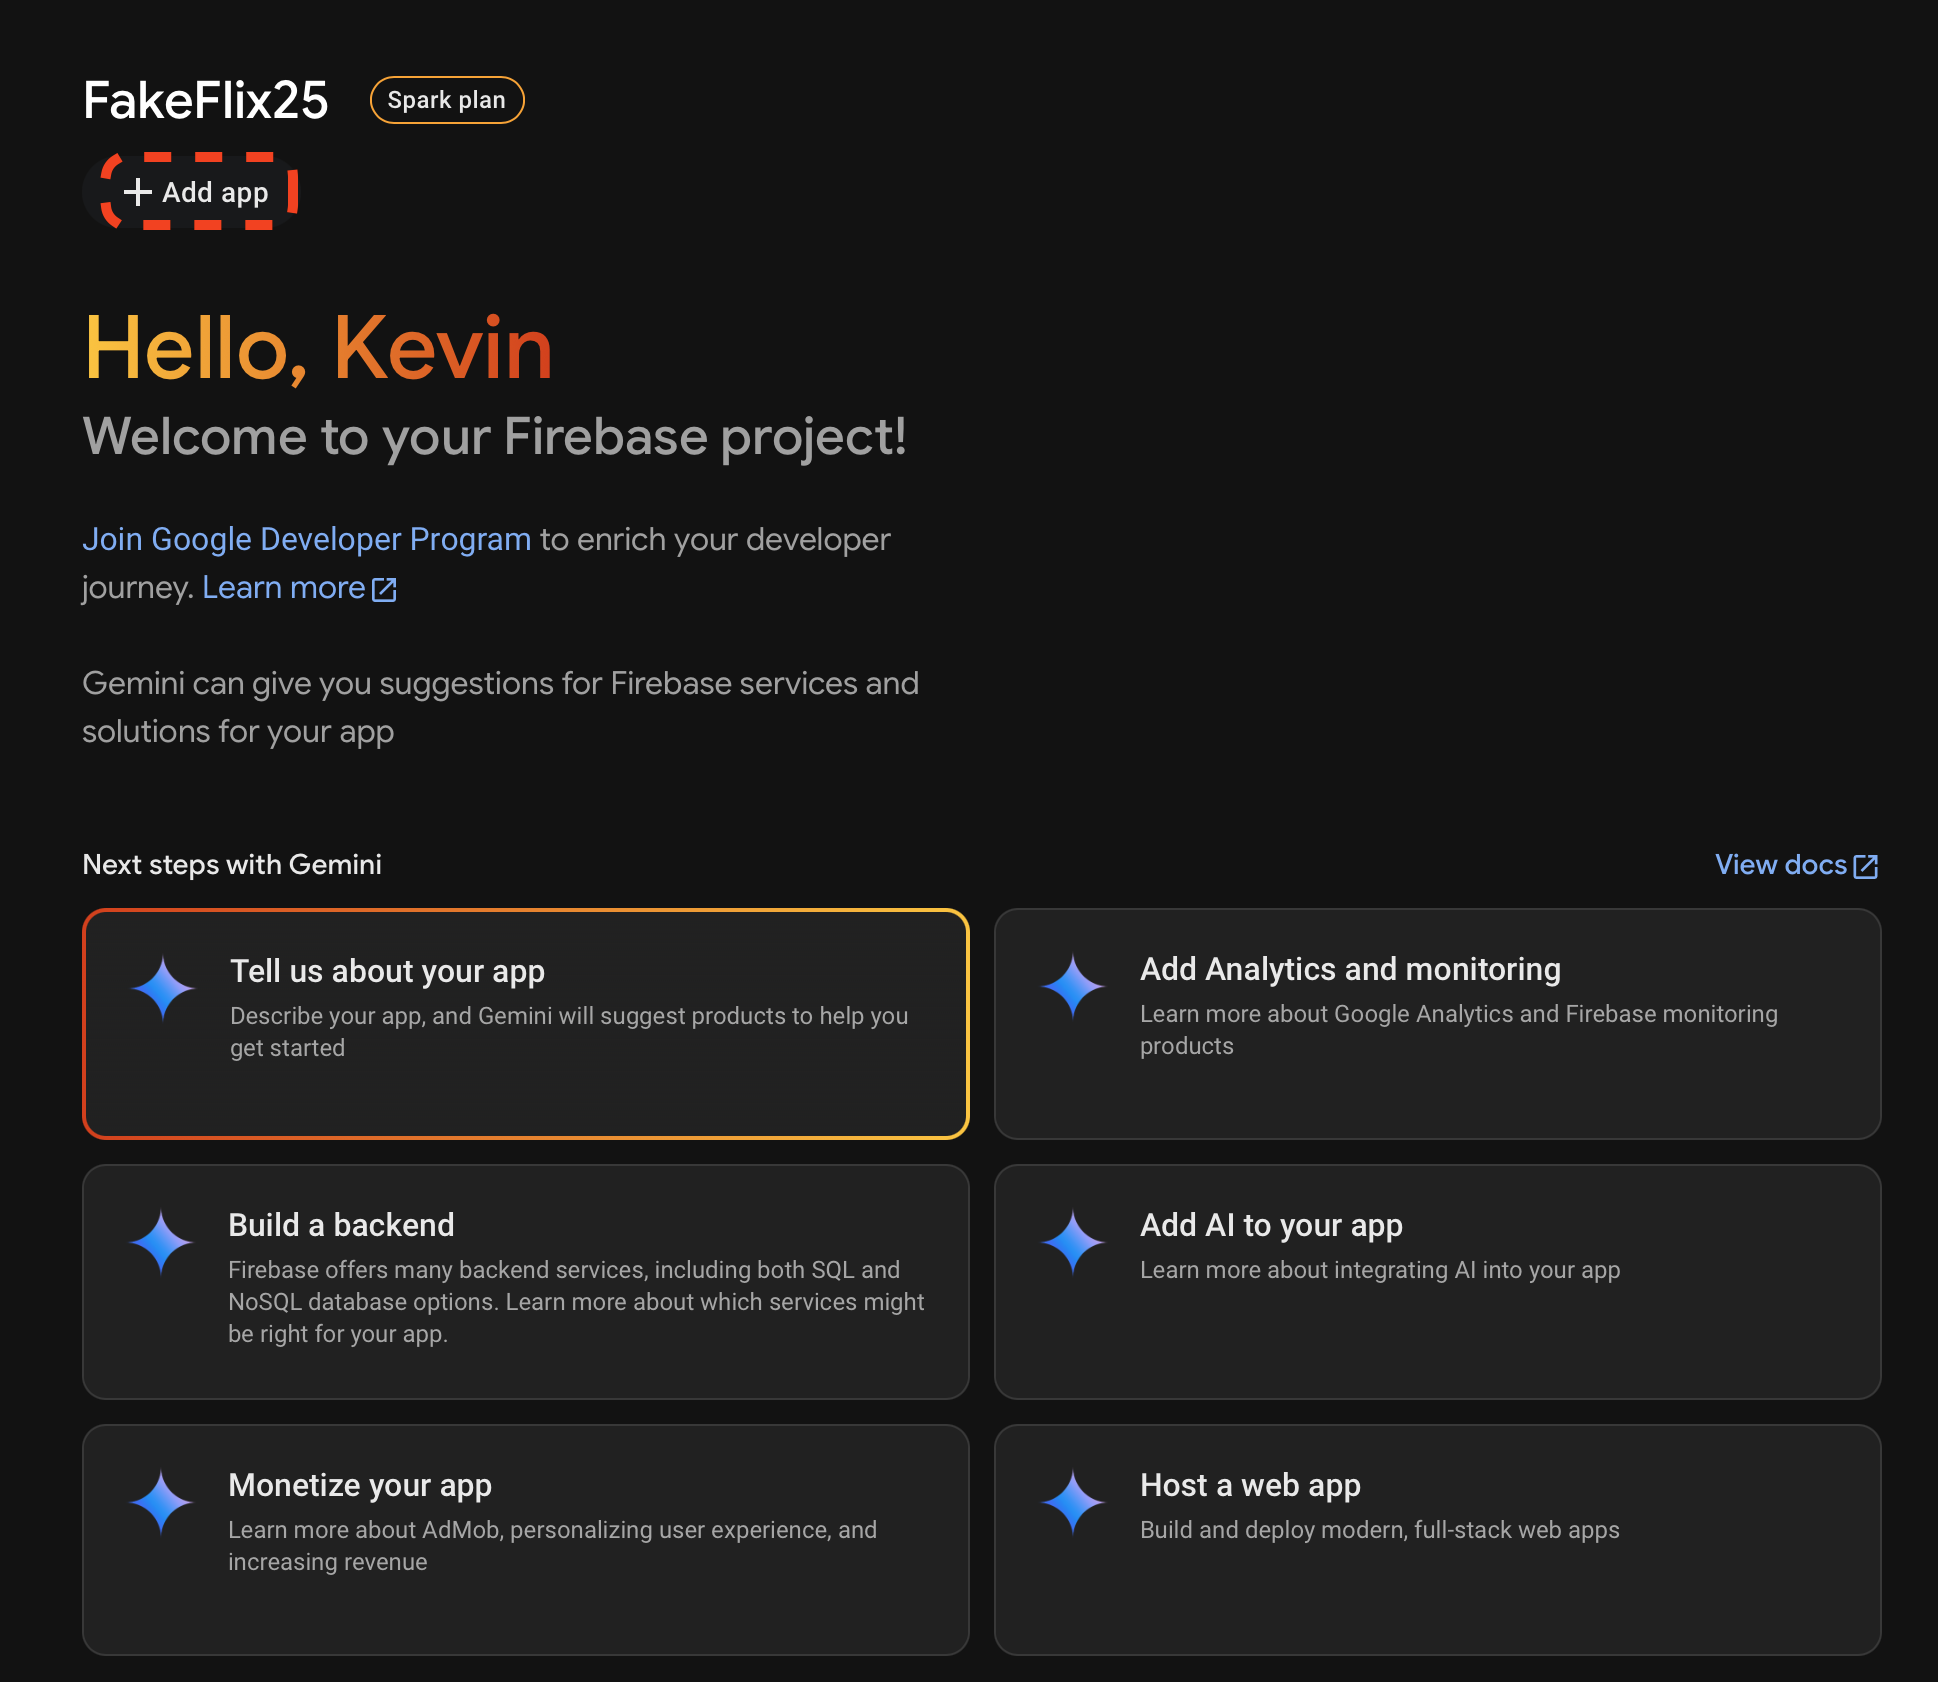
Task: Open the Add Analytics and monitoring card
Action: click(1437, 1023)
